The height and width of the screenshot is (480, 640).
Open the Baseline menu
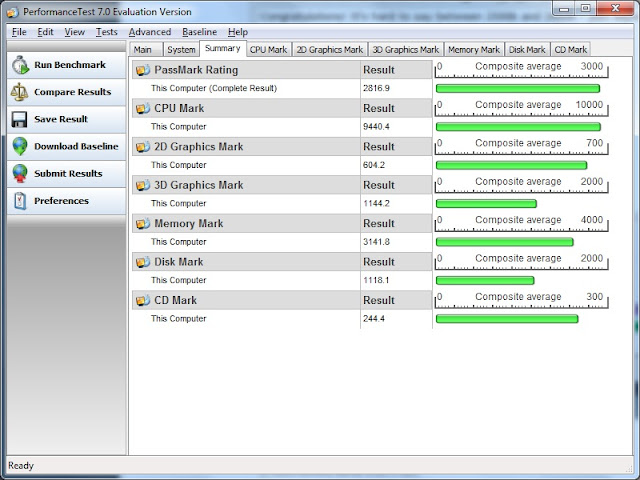(200, 32)
